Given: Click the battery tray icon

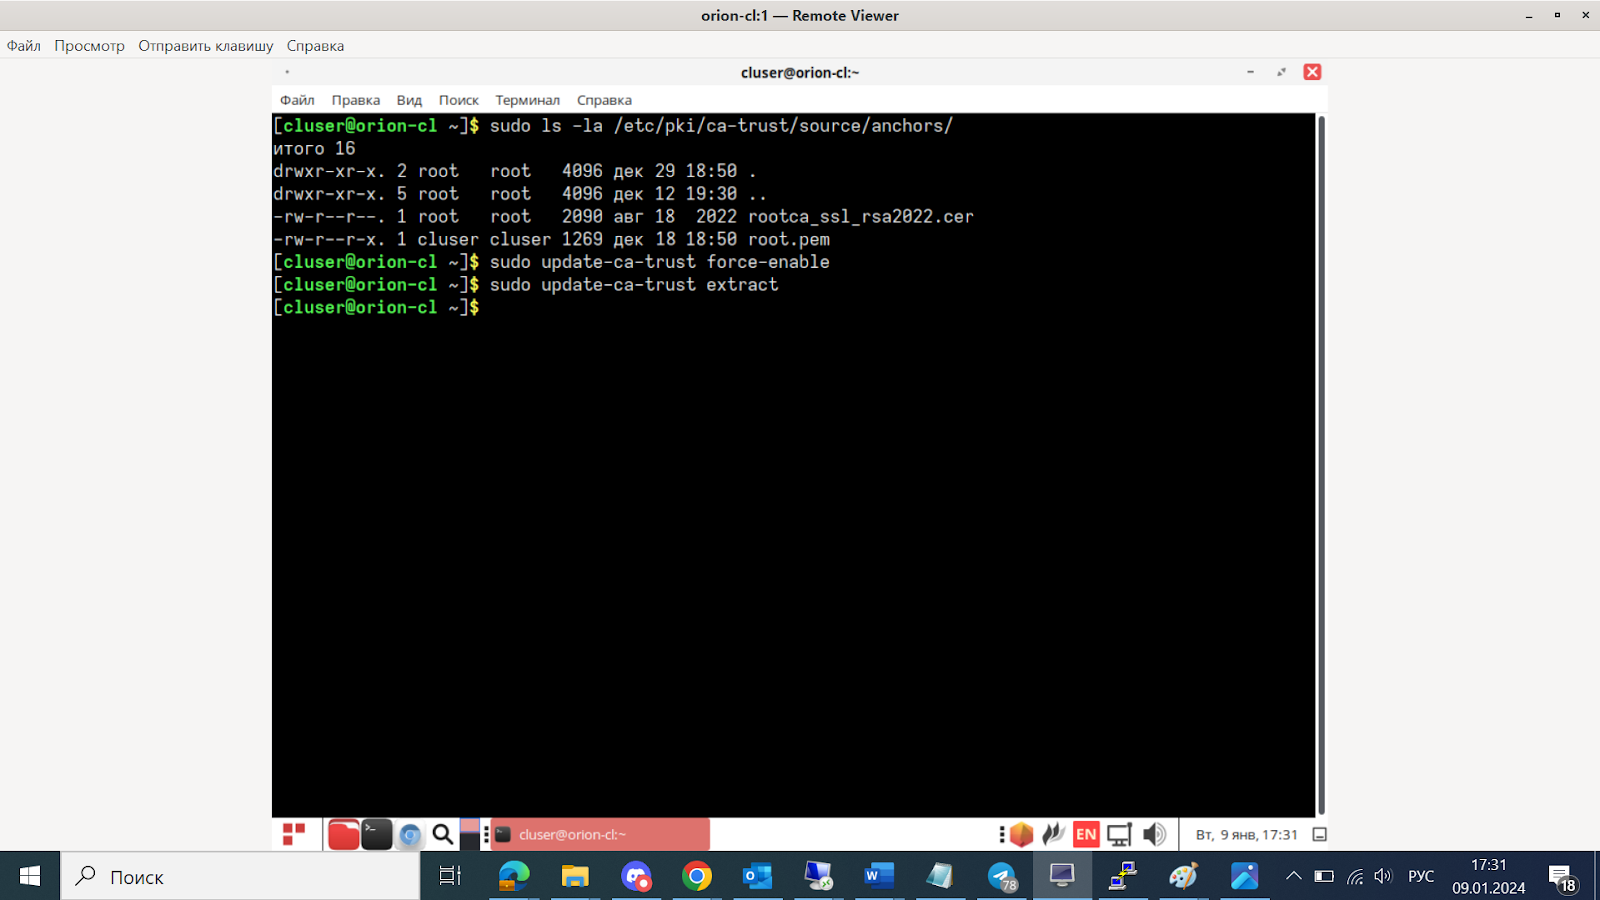Looking at the screenshot, I should click(x=1324, y=876).
